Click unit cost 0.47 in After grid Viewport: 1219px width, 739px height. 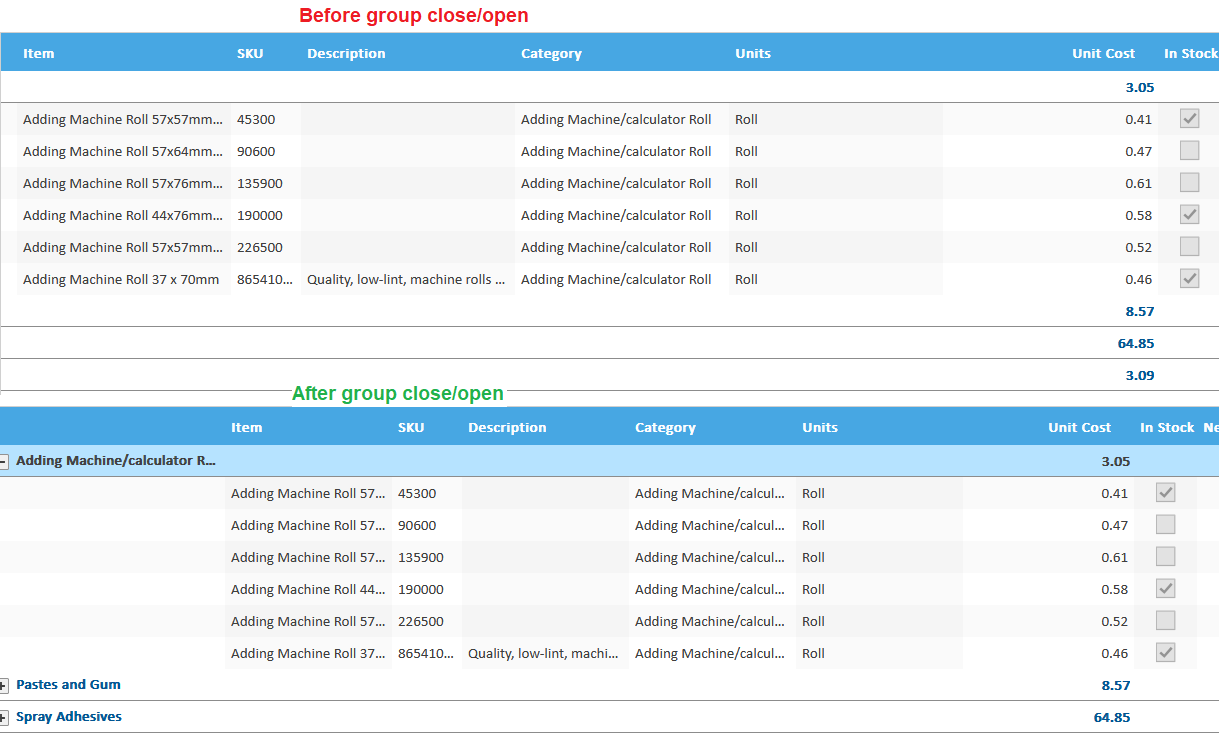(1115, 525)
